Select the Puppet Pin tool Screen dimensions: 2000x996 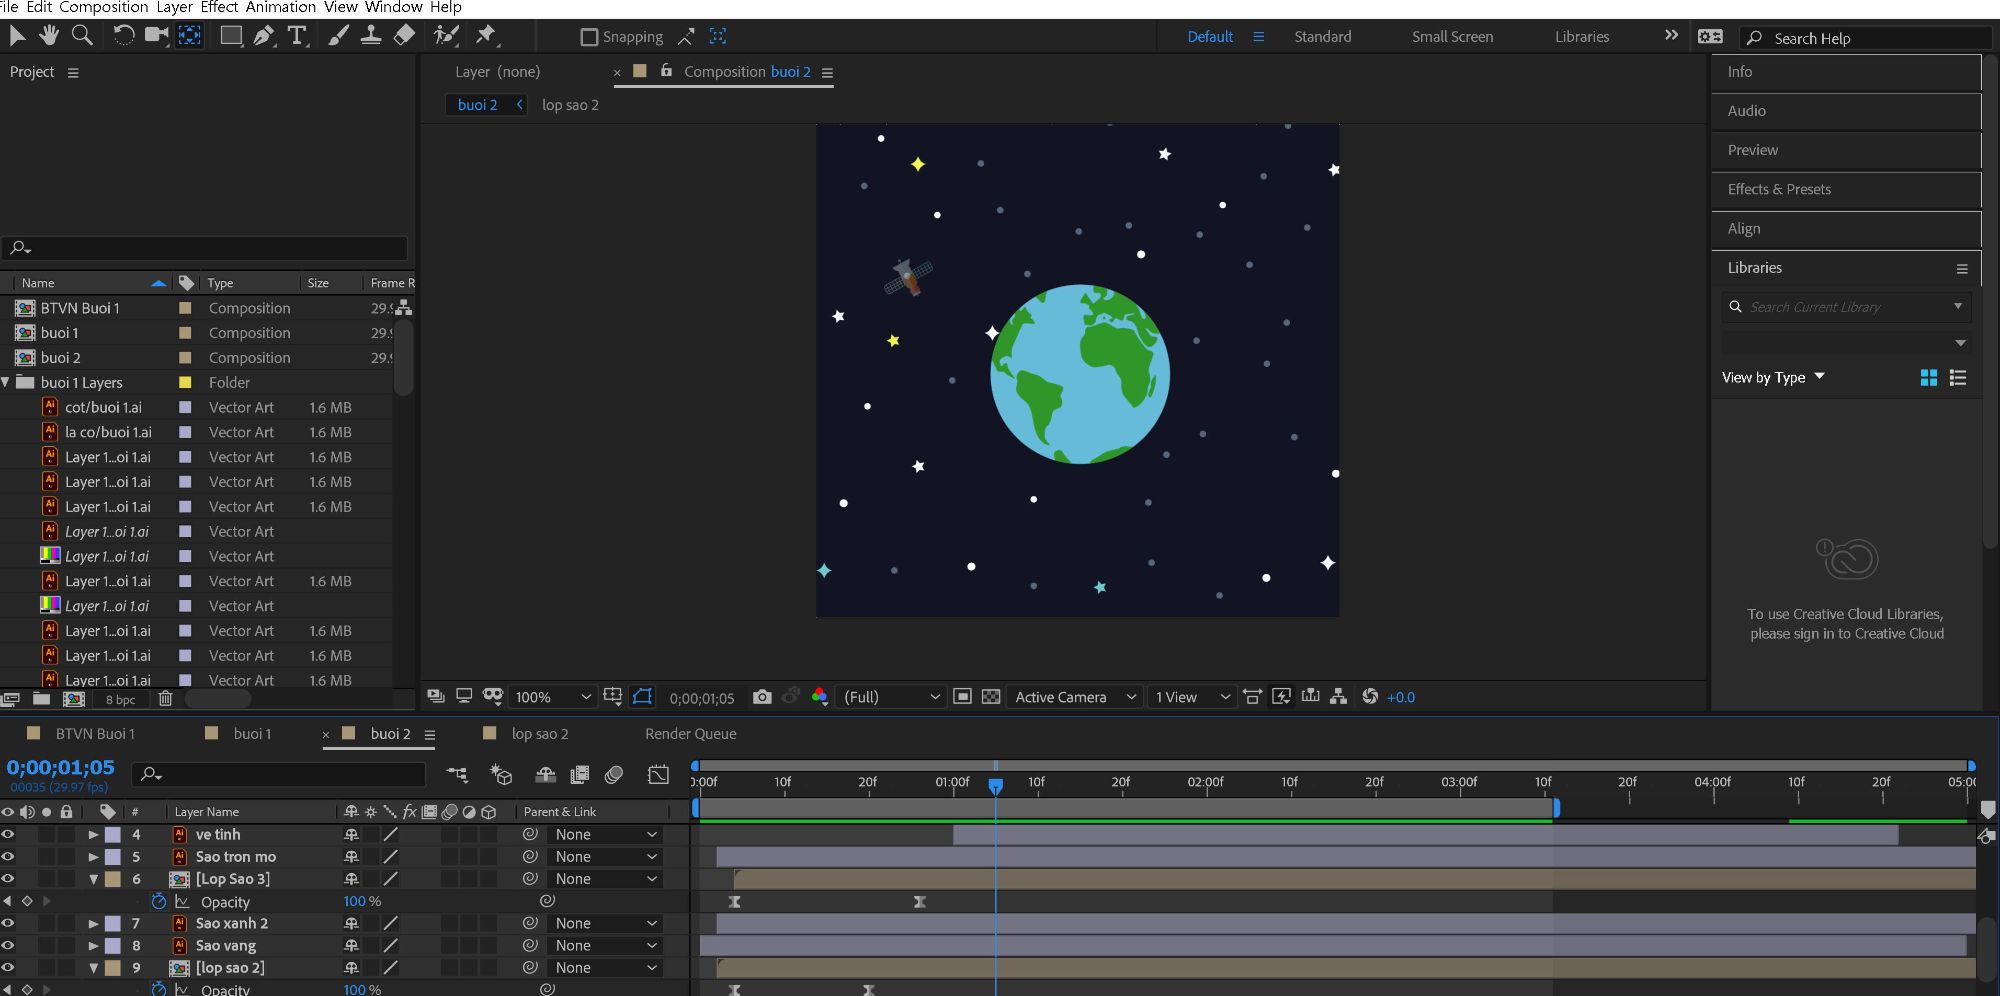(486, 36)
